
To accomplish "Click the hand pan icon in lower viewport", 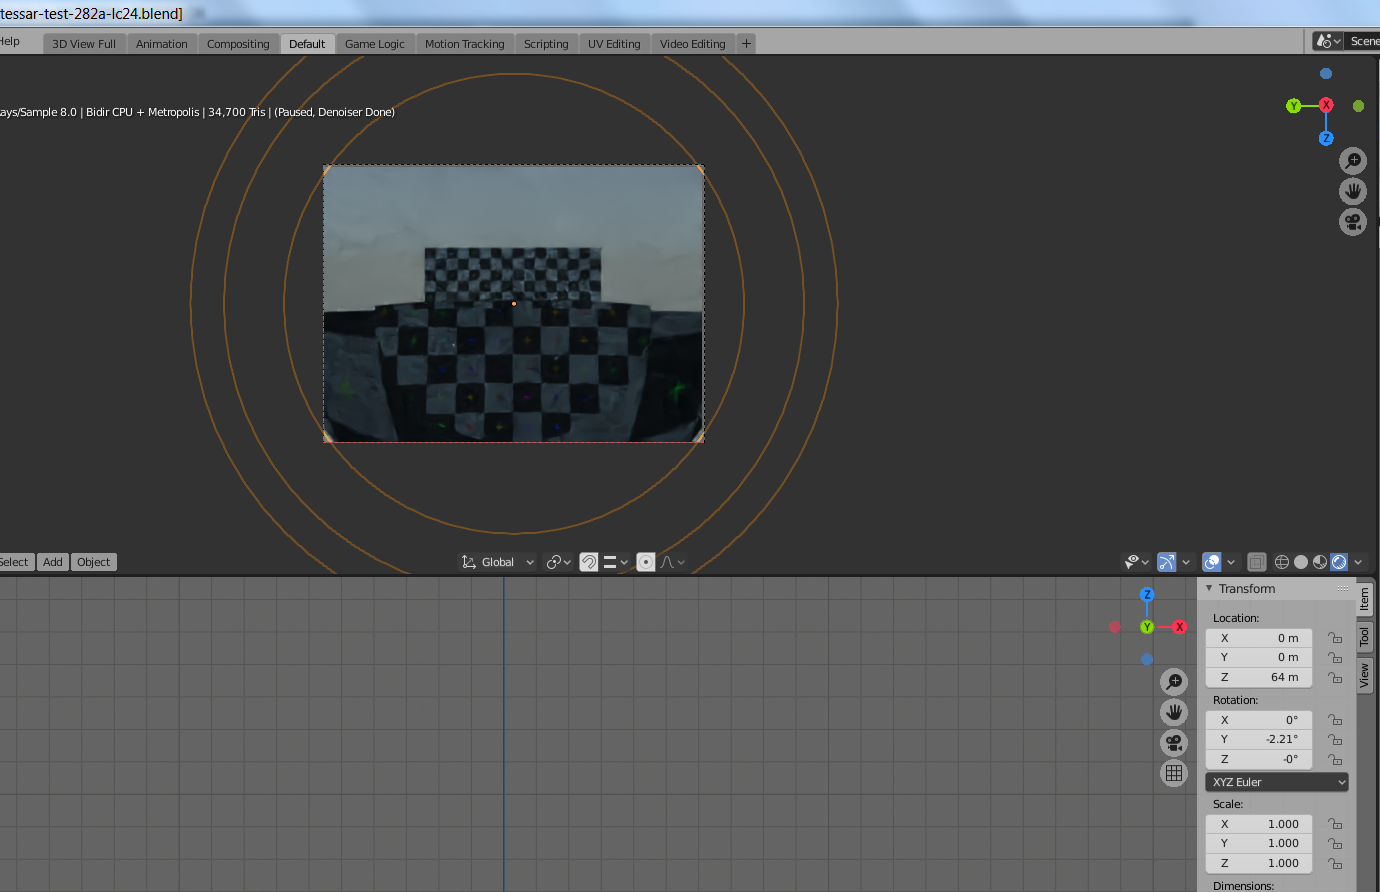I will click(x=1174, y=712).
